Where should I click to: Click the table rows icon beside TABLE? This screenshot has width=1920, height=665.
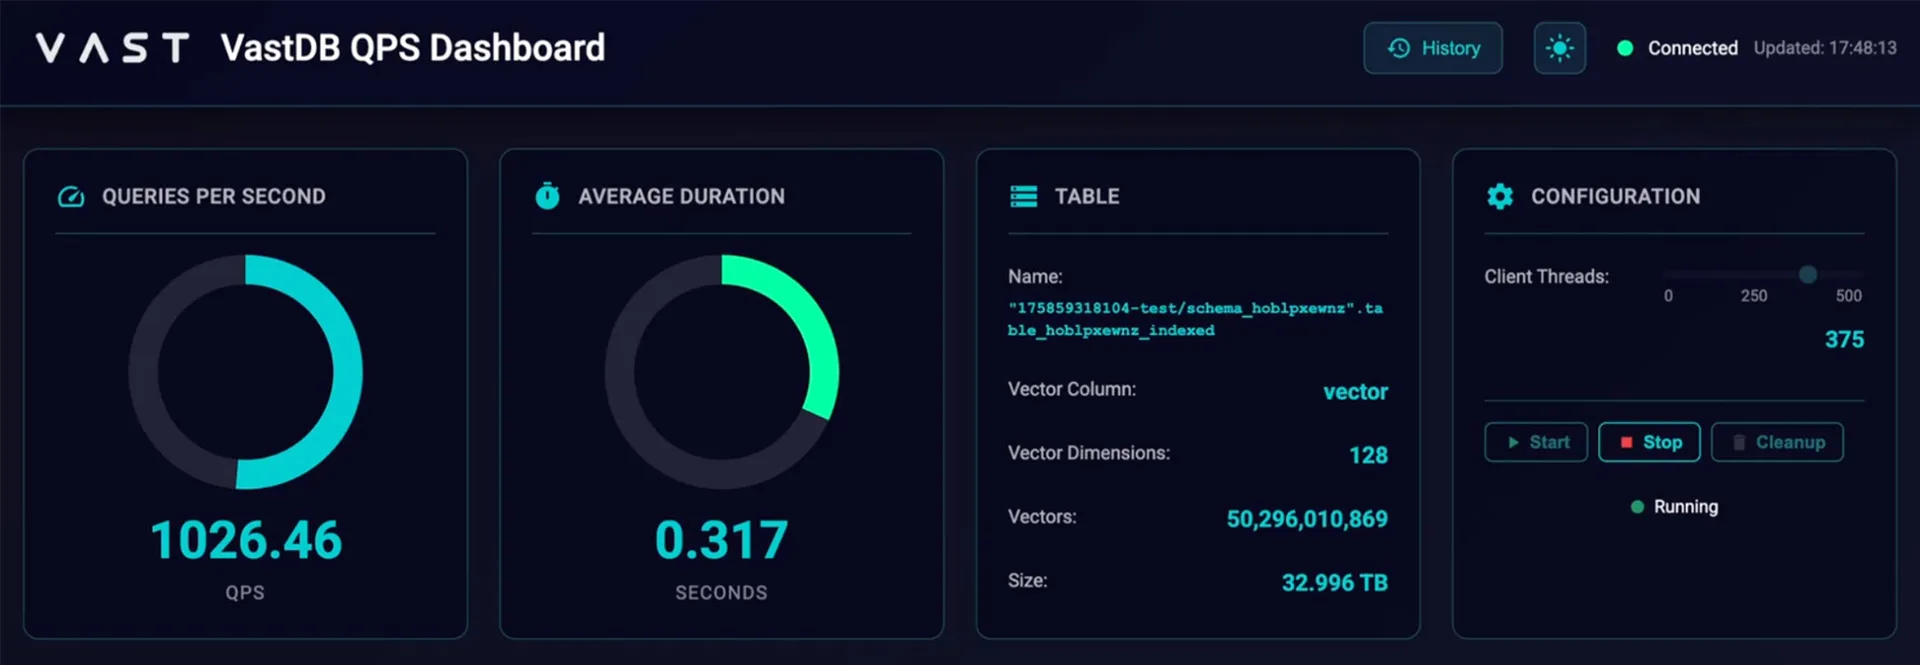click(x=1024, y=196)
